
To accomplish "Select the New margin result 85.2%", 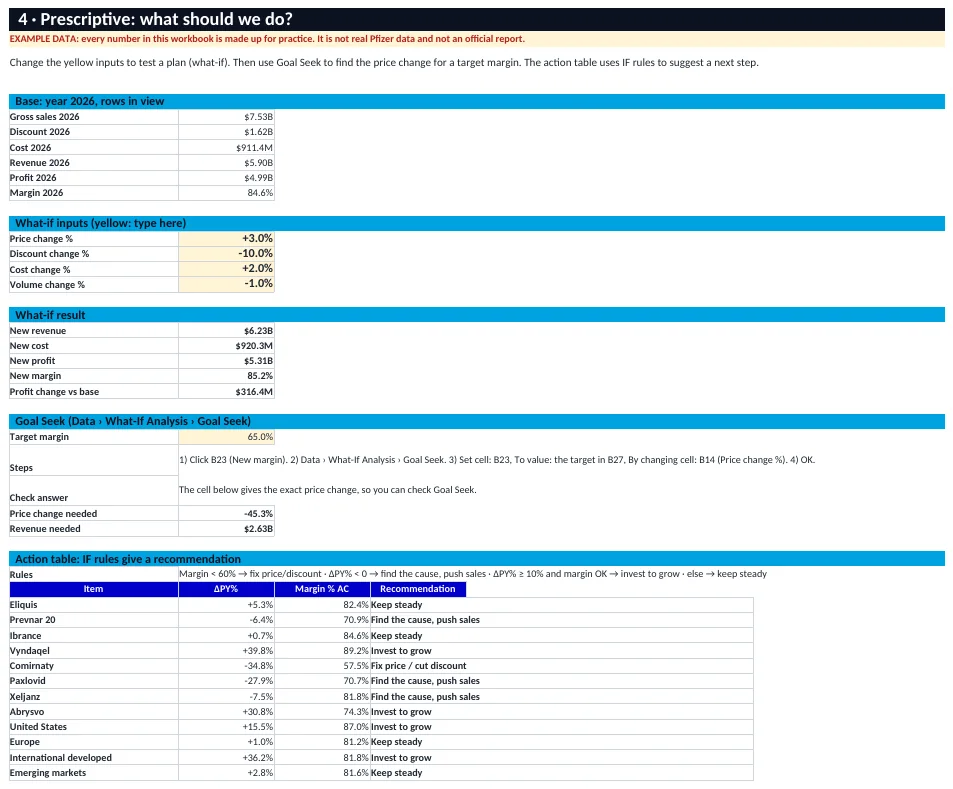I will [226, 376].
